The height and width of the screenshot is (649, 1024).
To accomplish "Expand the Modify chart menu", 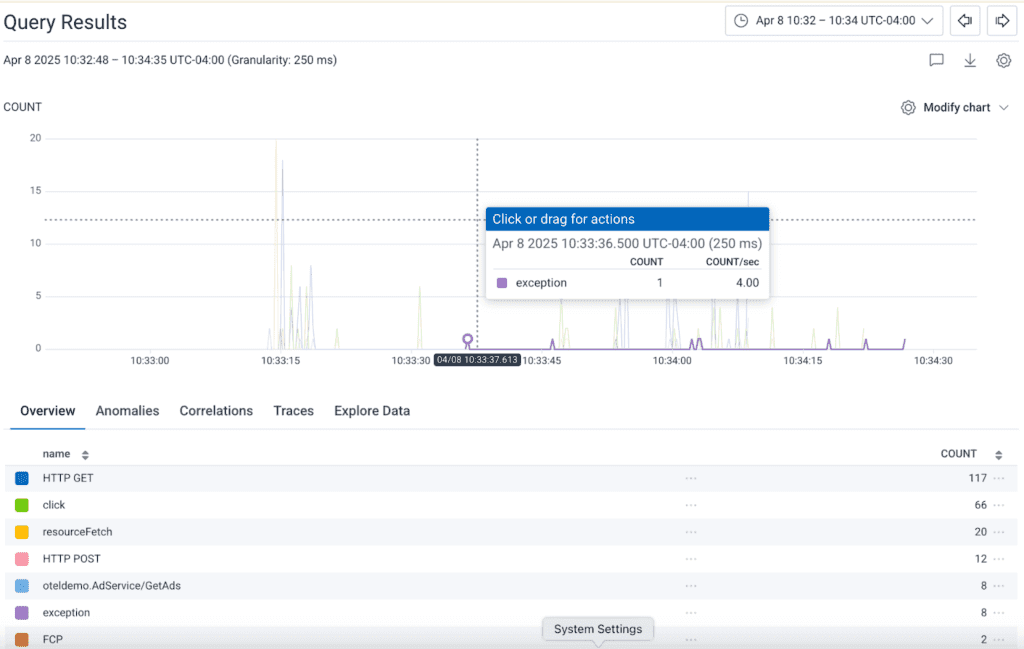I will (955, 107).
